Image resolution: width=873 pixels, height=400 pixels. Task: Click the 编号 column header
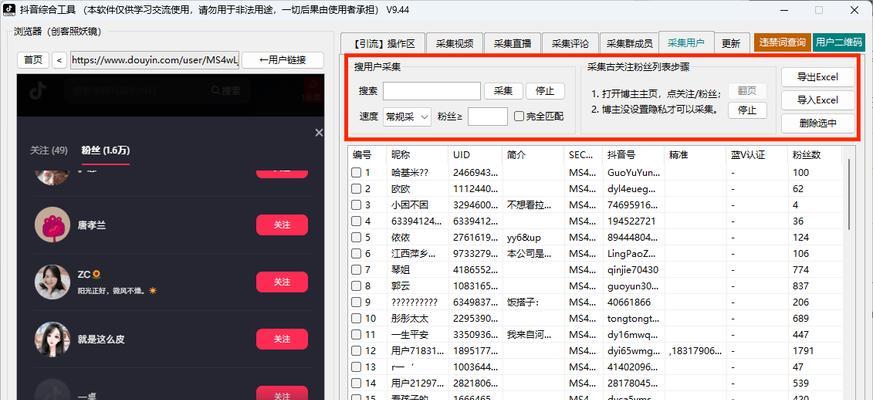[x=367, y=155]
